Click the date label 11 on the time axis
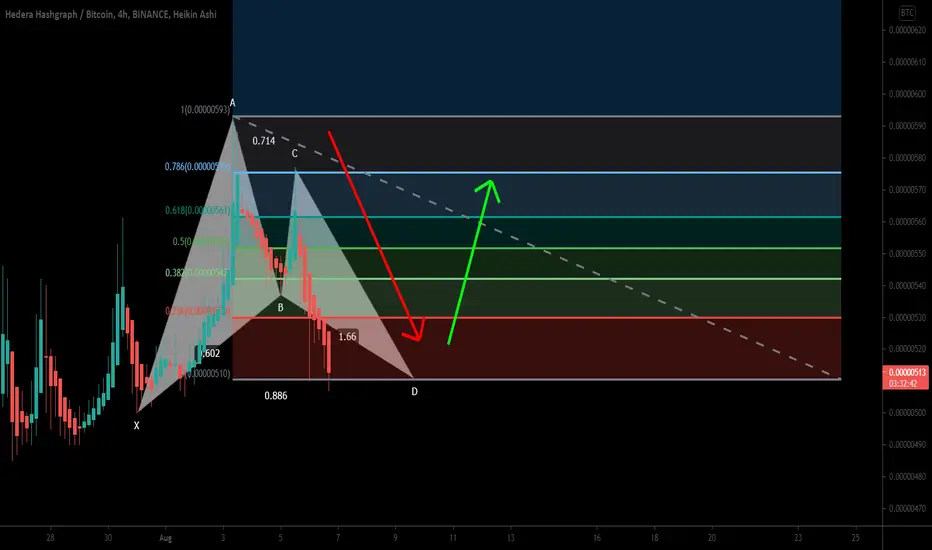Screen dimensions: 932x550 (453, 538)
